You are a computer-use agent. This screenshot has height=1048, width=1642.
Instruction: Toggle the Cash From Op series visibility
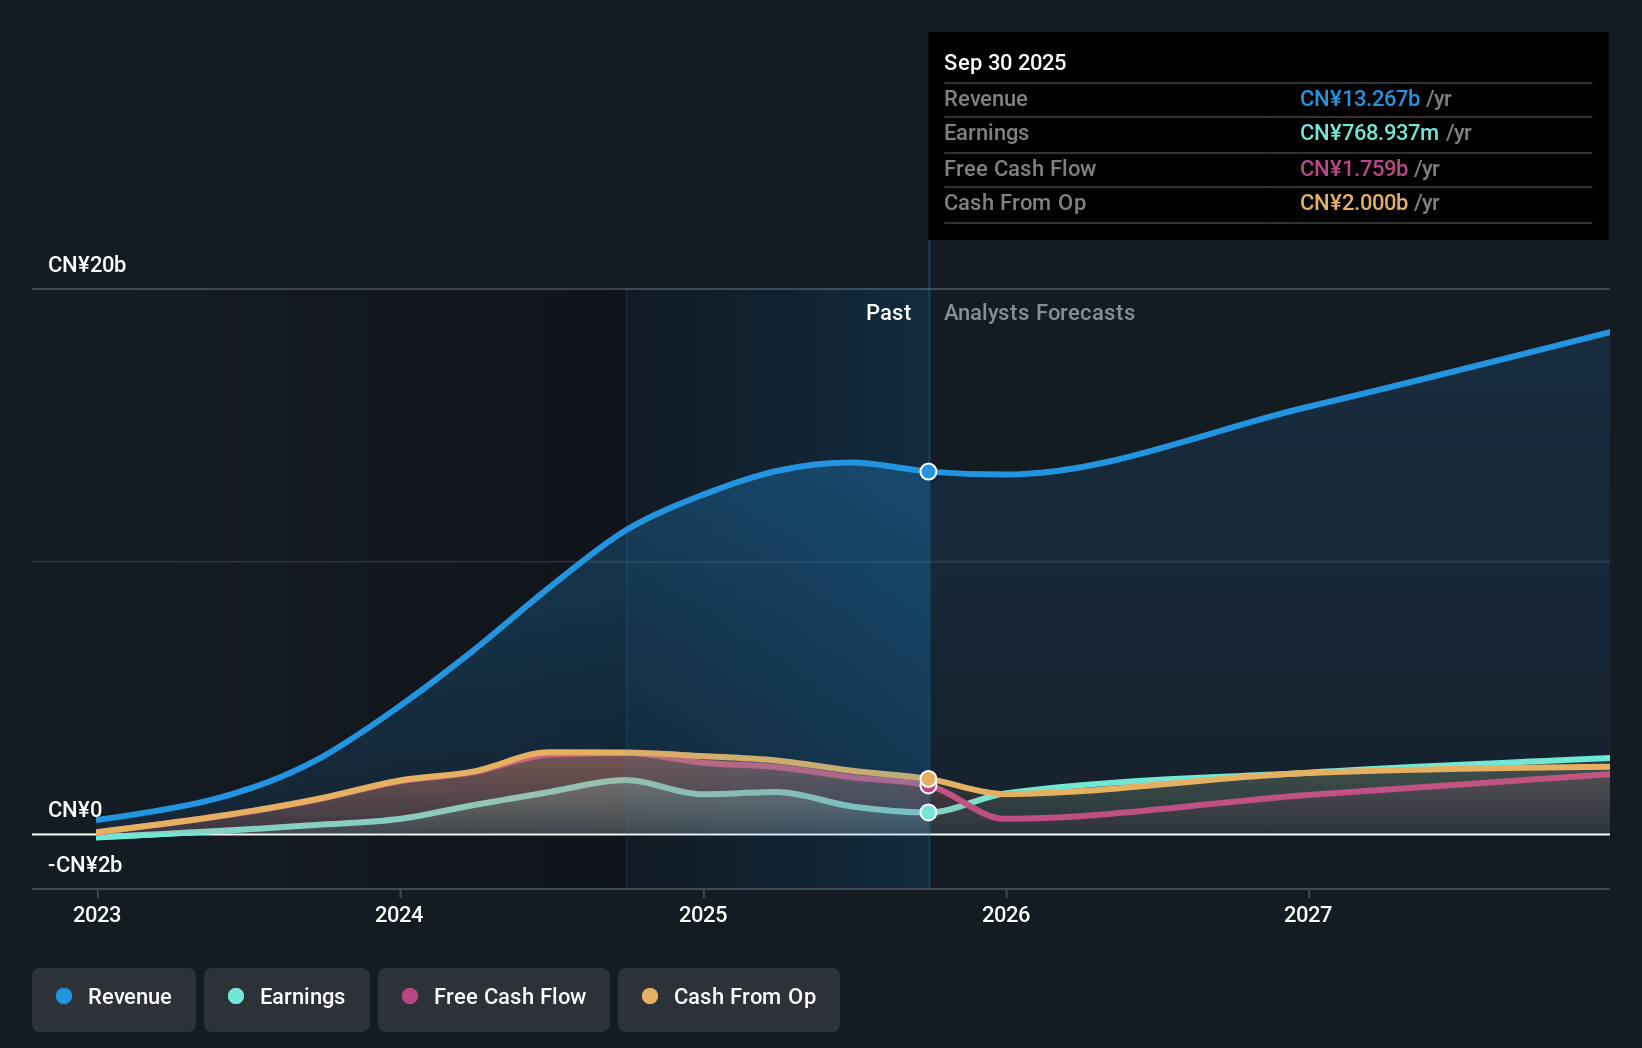[728, 997]
